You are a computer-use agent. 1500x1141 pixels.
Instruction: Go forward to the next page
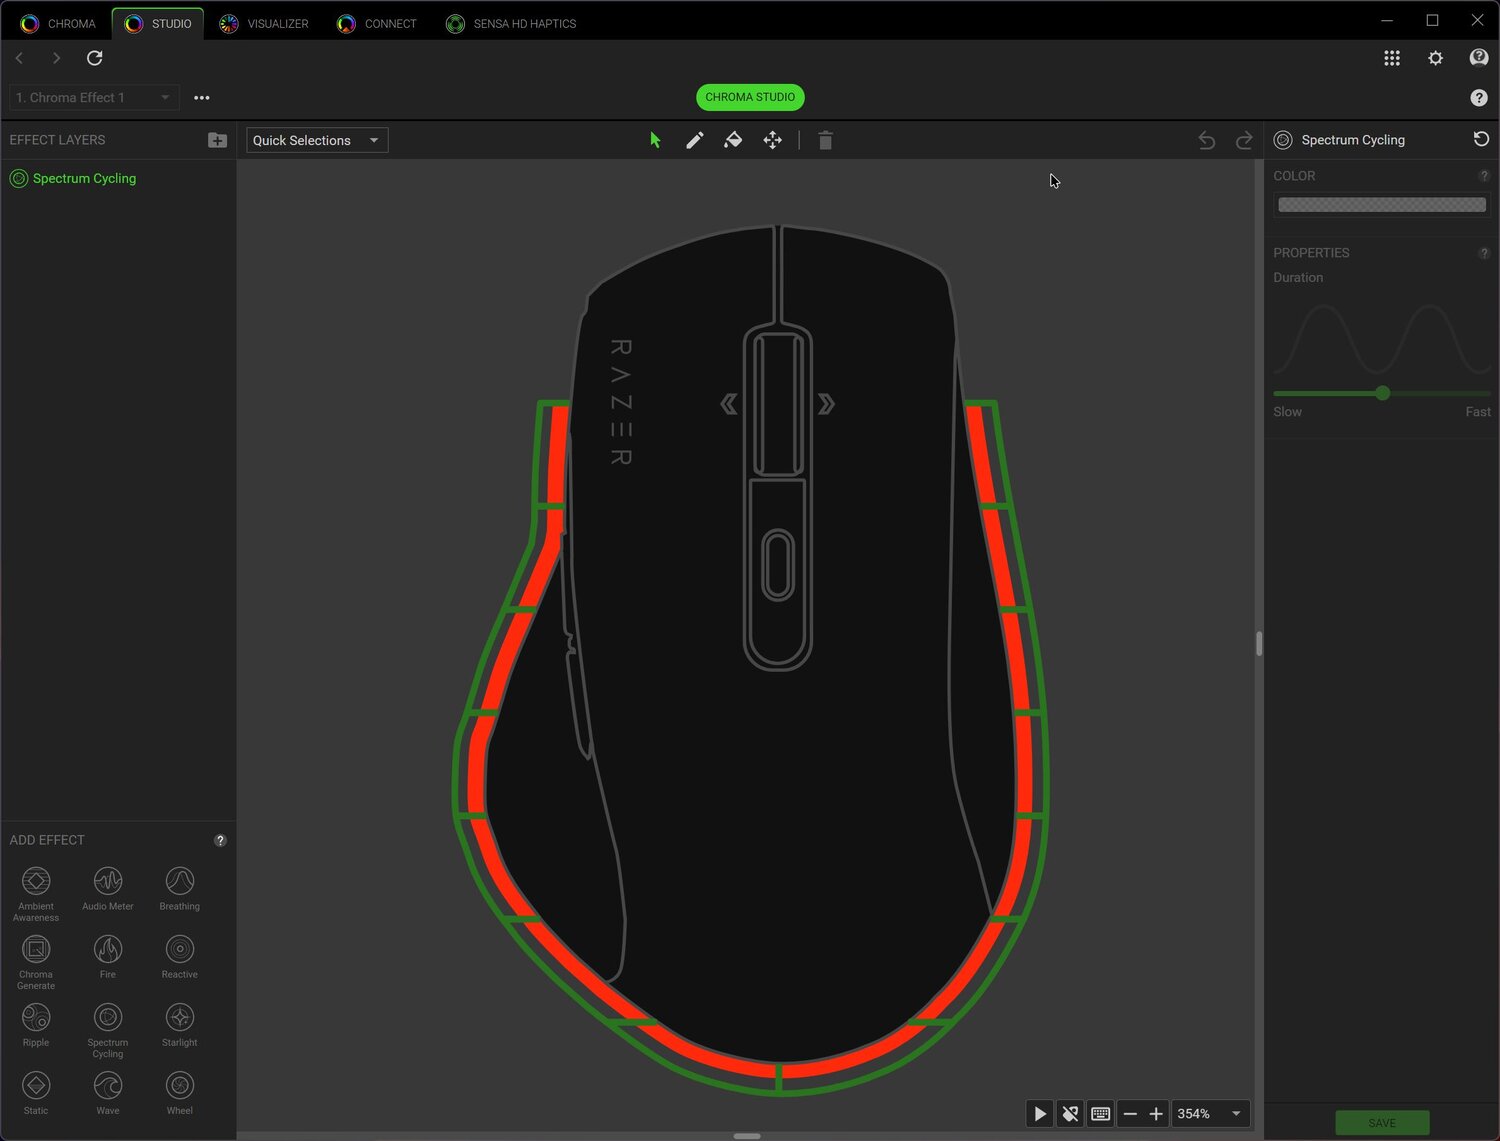point(56,58)
